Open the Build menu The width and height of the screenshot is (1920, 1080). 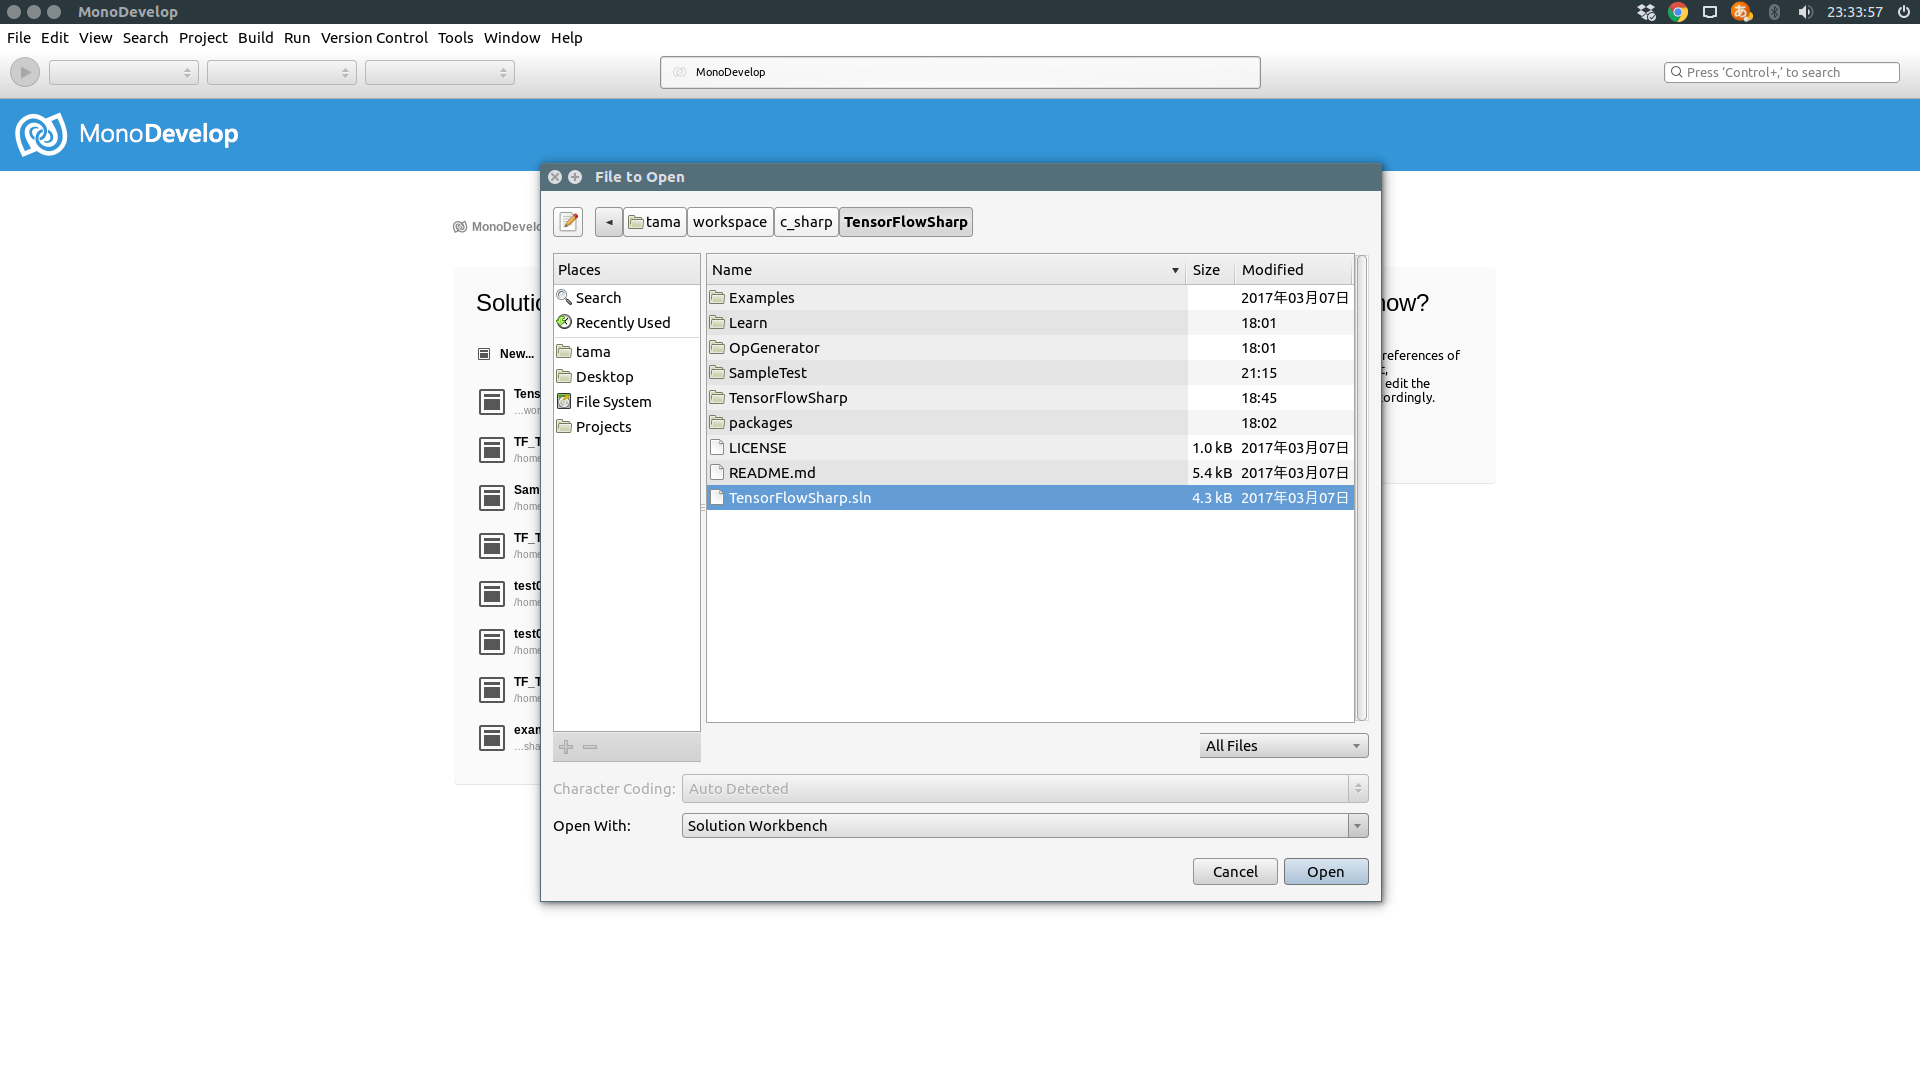(x=256, y=38)
